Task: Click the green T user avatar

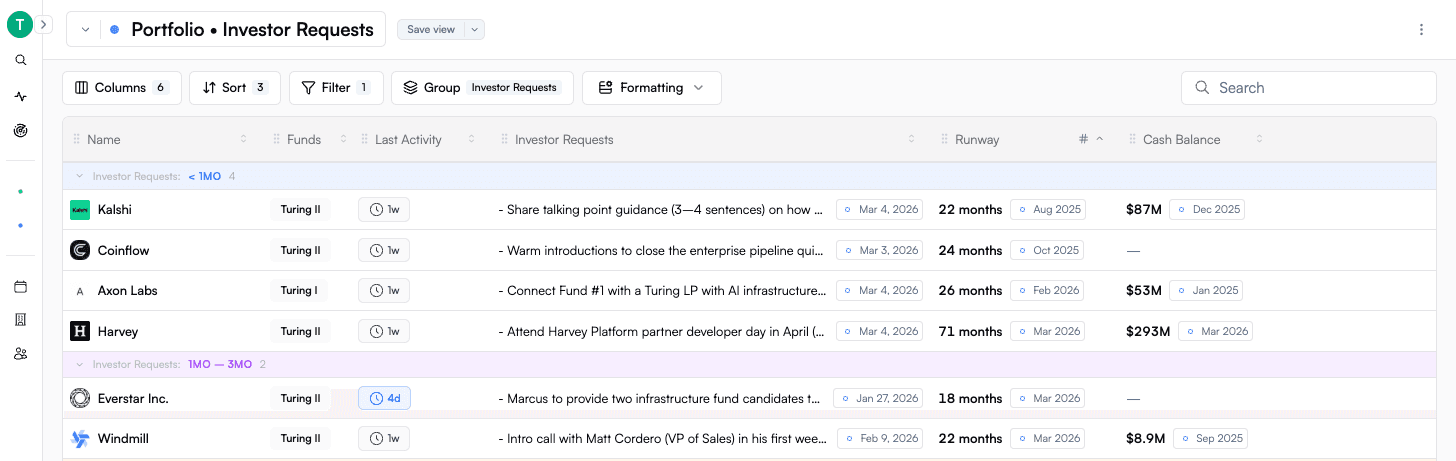Action: [x=19, y=25]
